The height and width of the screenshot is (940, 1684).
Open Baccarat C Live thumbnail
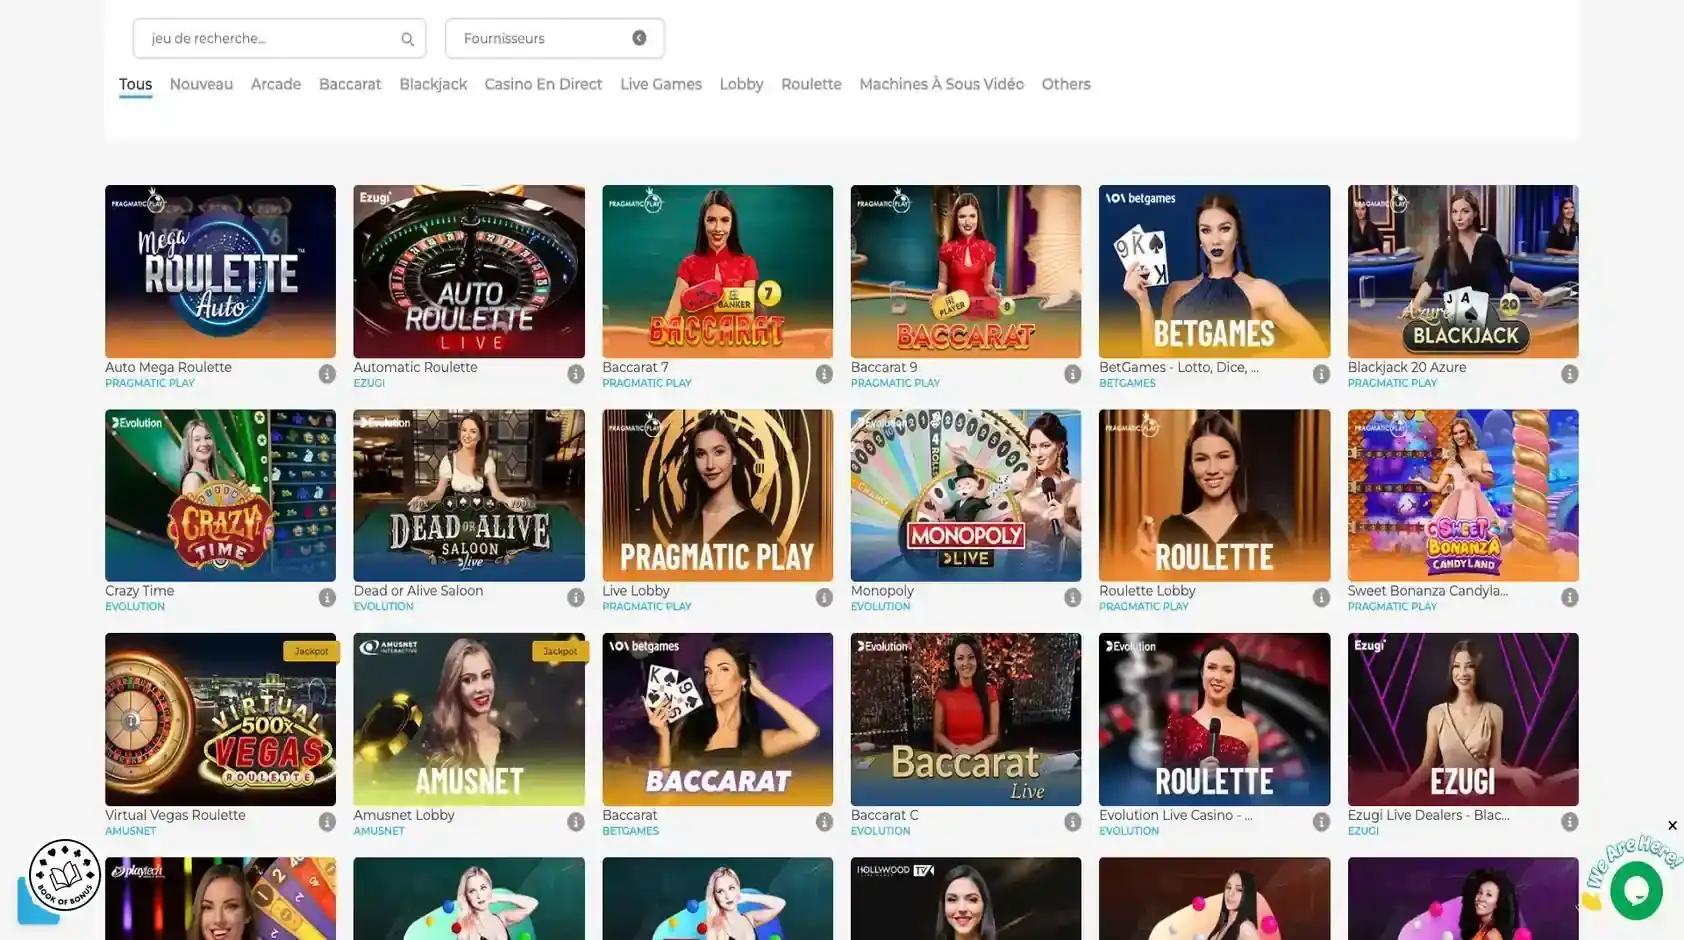pyautogui.click(x=966, y=719)
